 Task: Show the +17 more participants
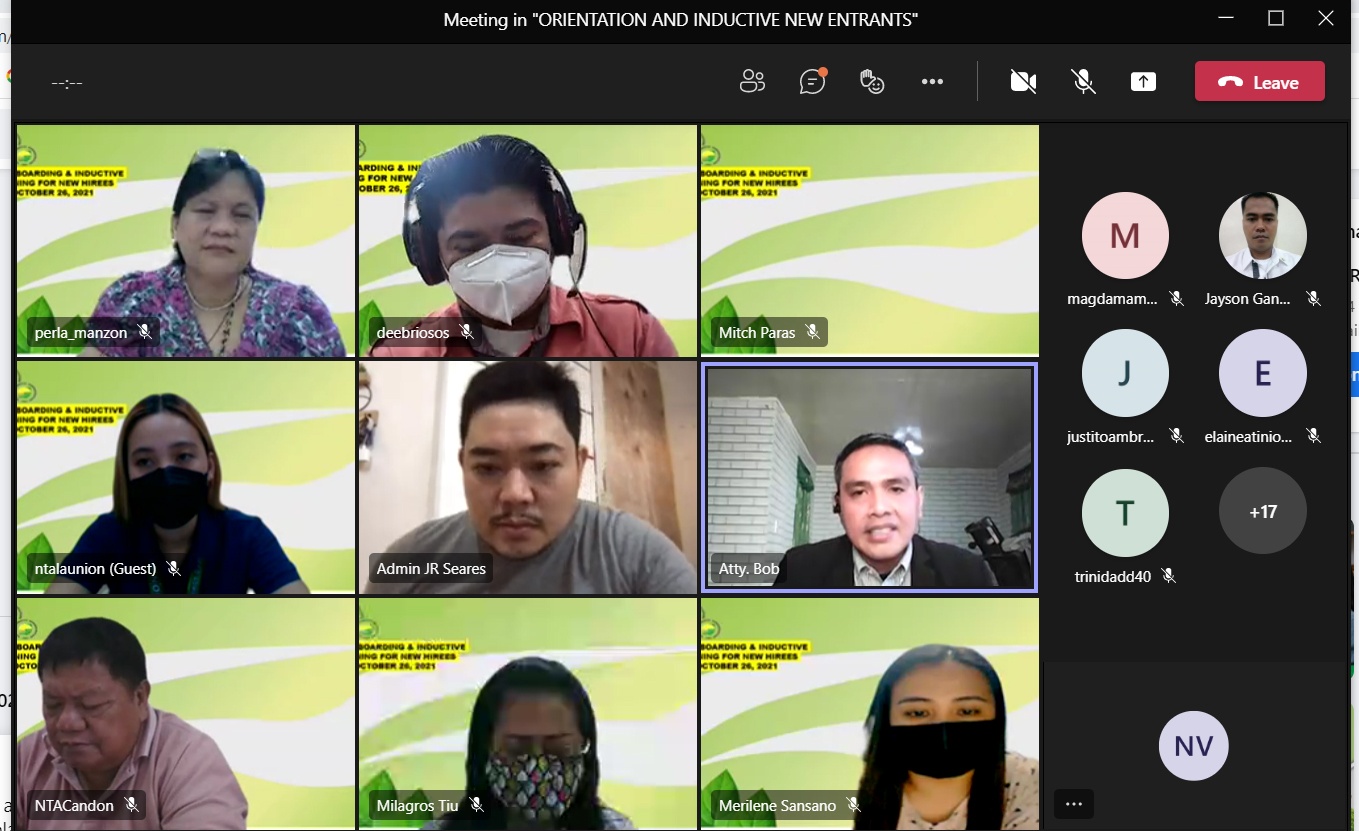1262,511
